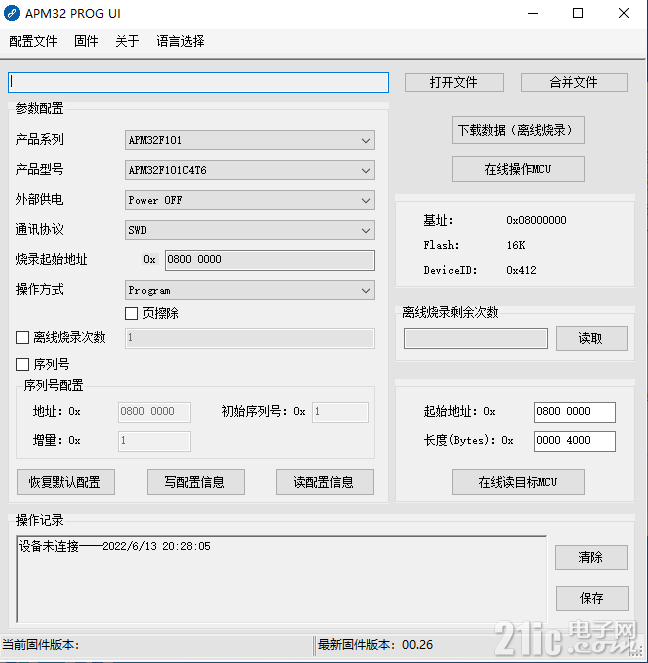Click the 写配置信息 button

click(x=196, y=482)
